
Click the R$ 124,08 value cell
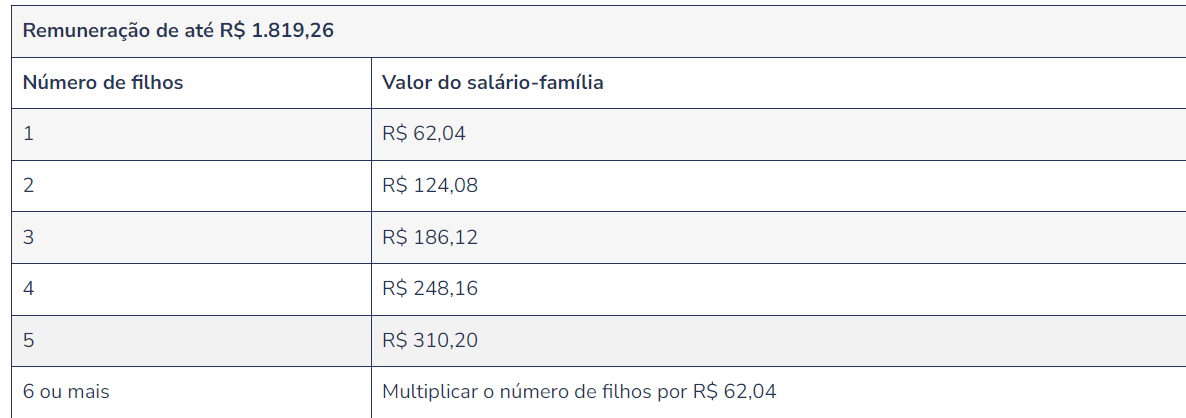[x=430, y=185]
